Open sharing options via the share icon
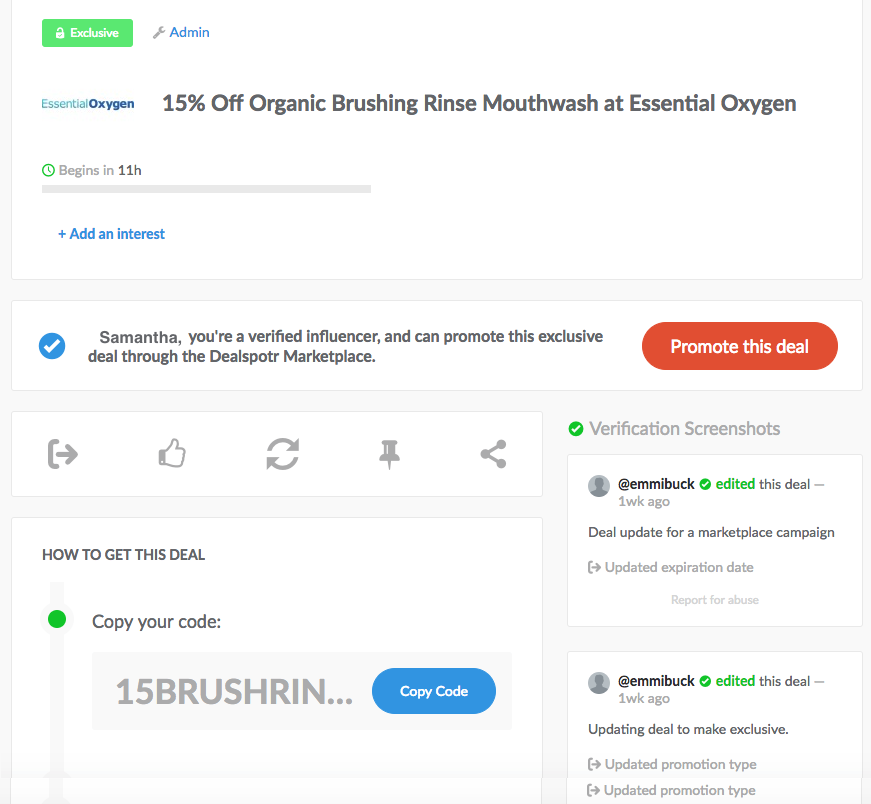Viewport: 871px width, 804px height. [x=493, y=453]
